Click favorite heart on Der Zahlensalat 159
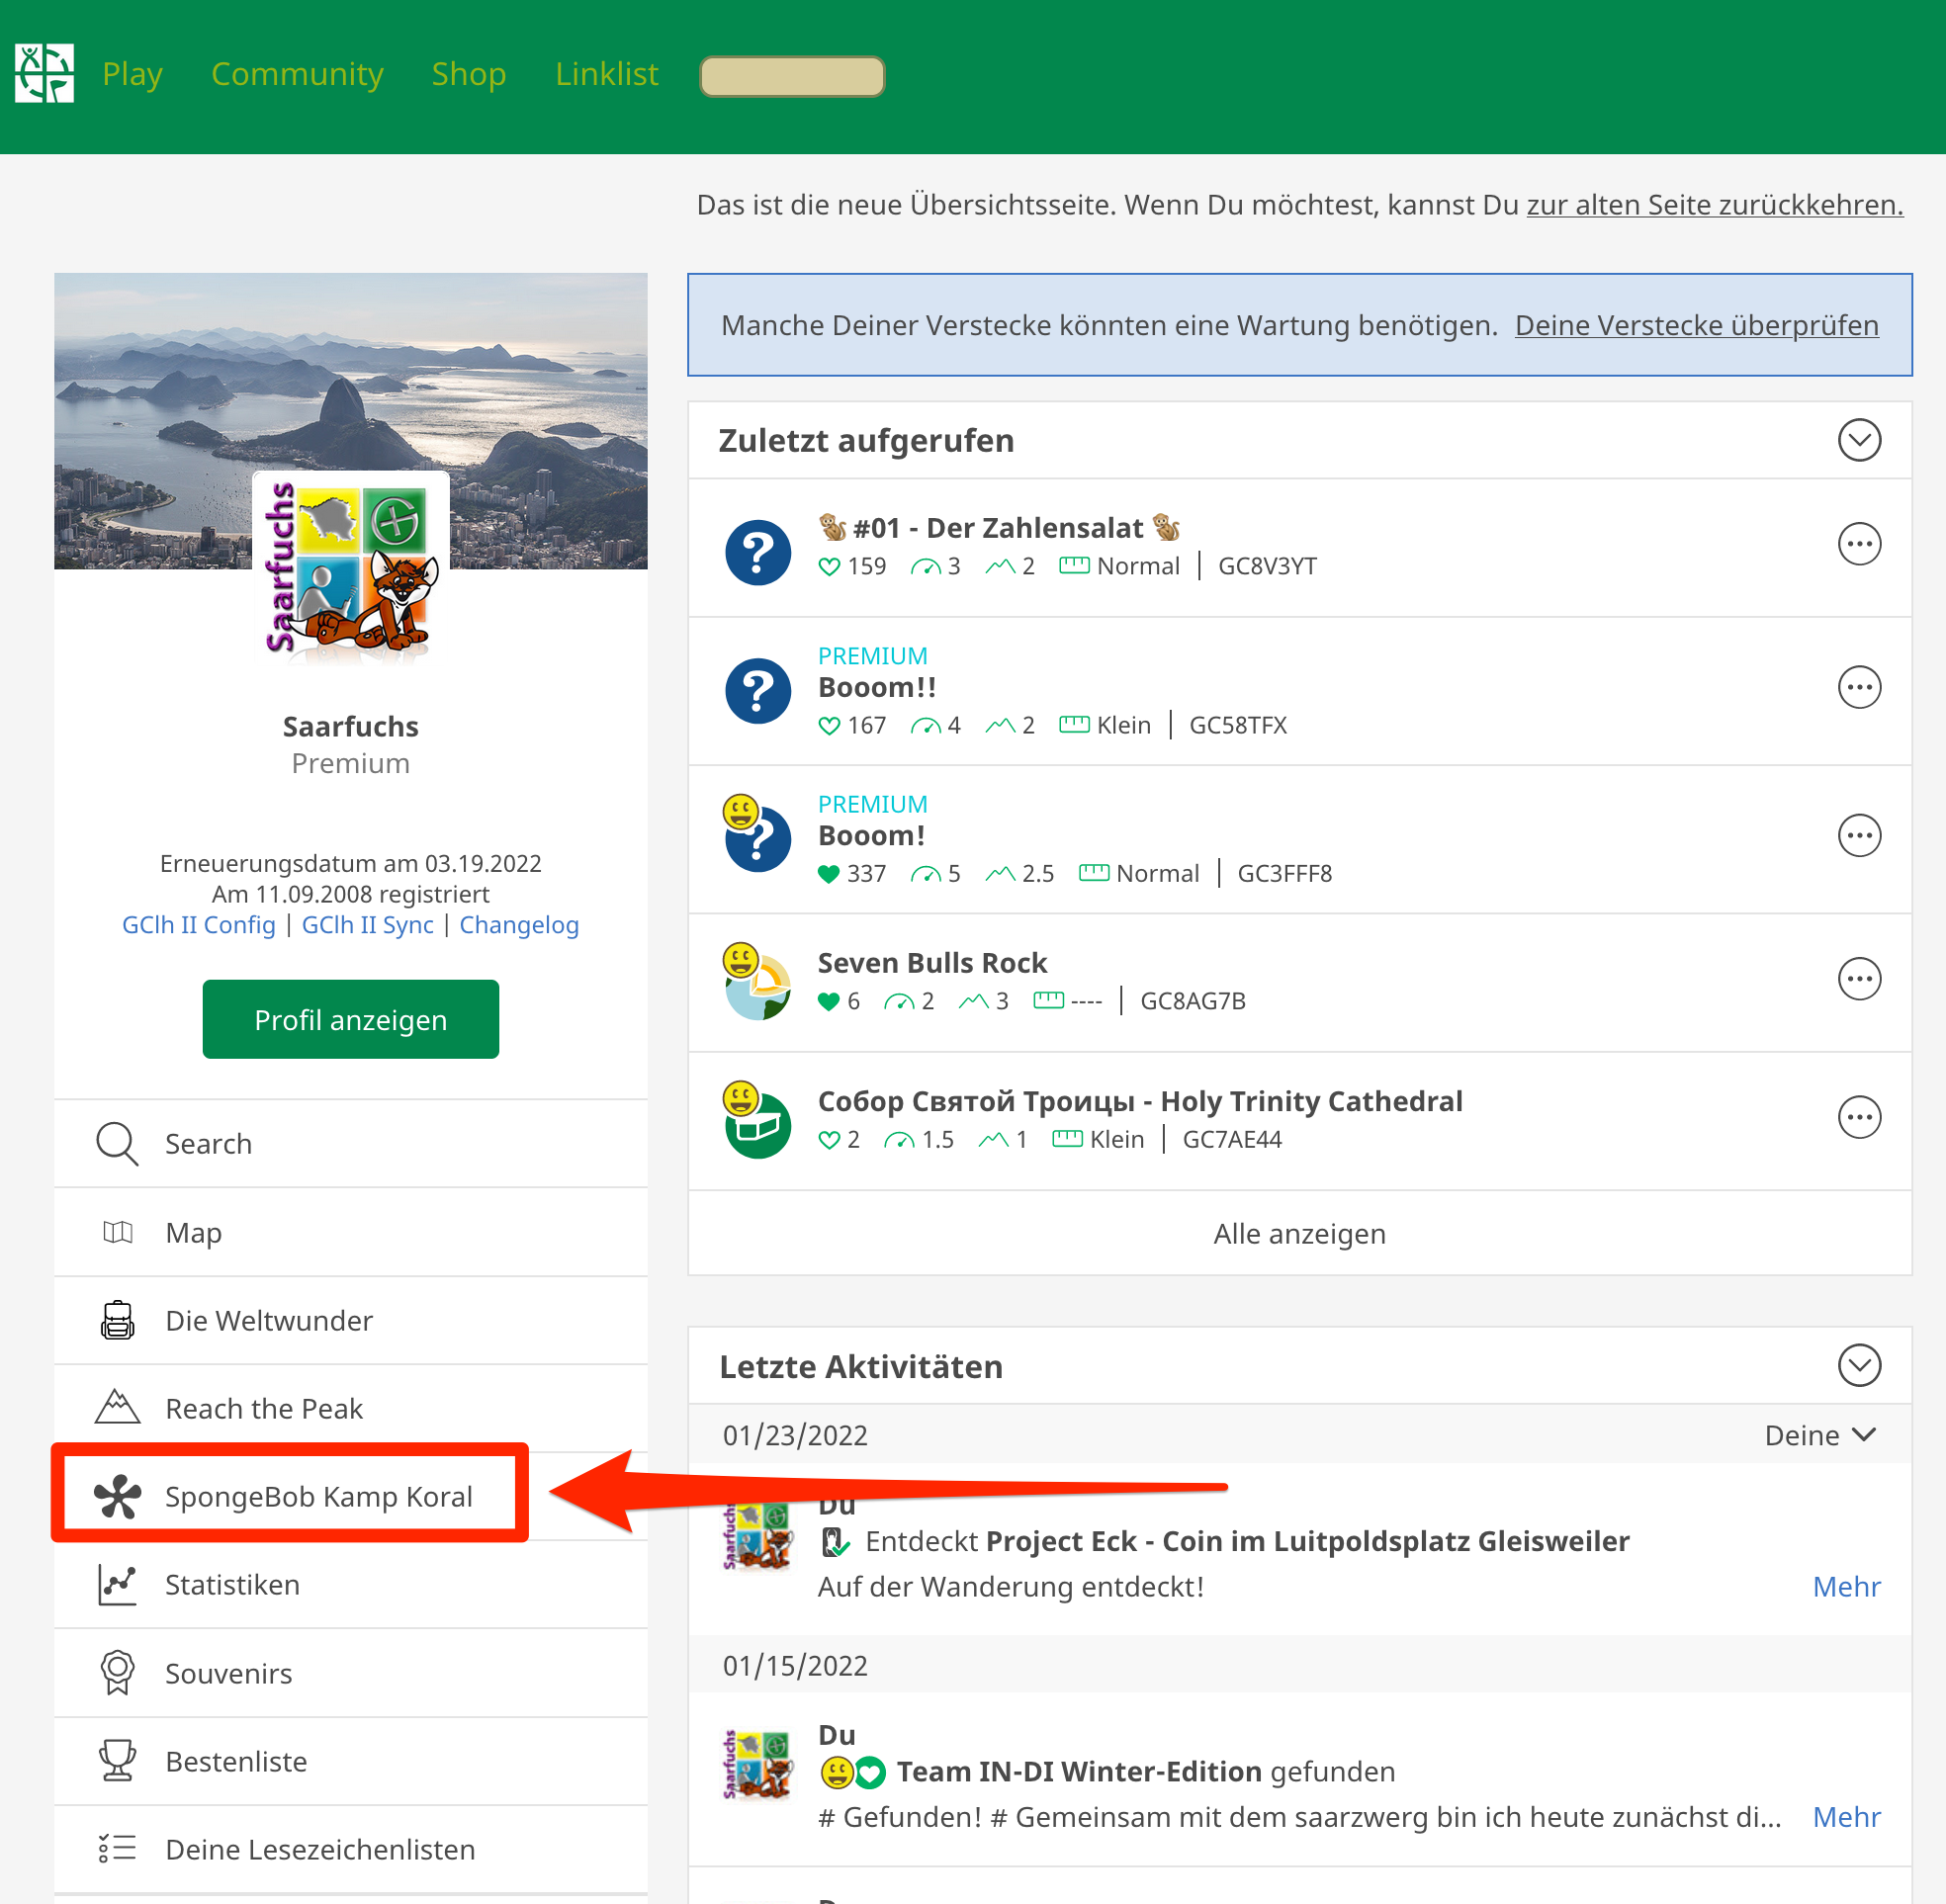This screenshot has width=1946, height=1904. click(x=828, y=567)
